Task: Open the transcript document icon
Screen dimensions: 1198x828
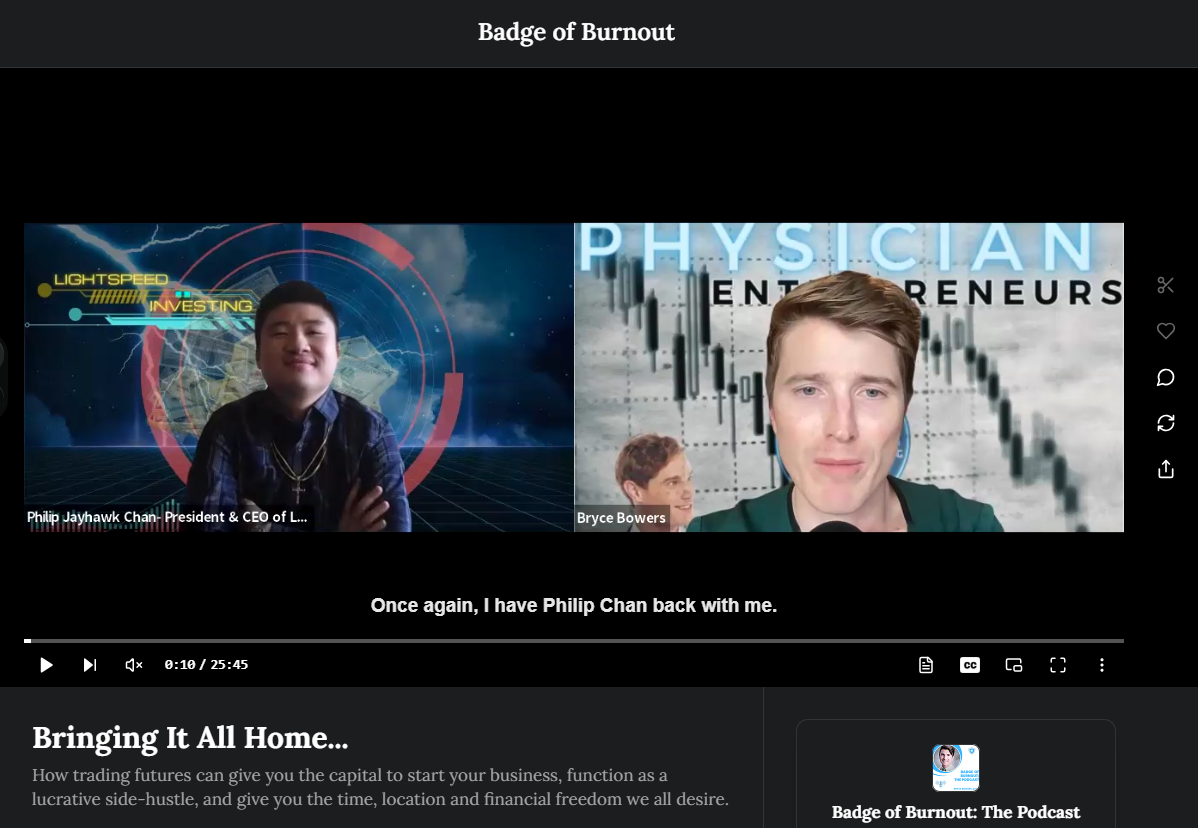Action: pyautogui.click(x=925, y=665)
